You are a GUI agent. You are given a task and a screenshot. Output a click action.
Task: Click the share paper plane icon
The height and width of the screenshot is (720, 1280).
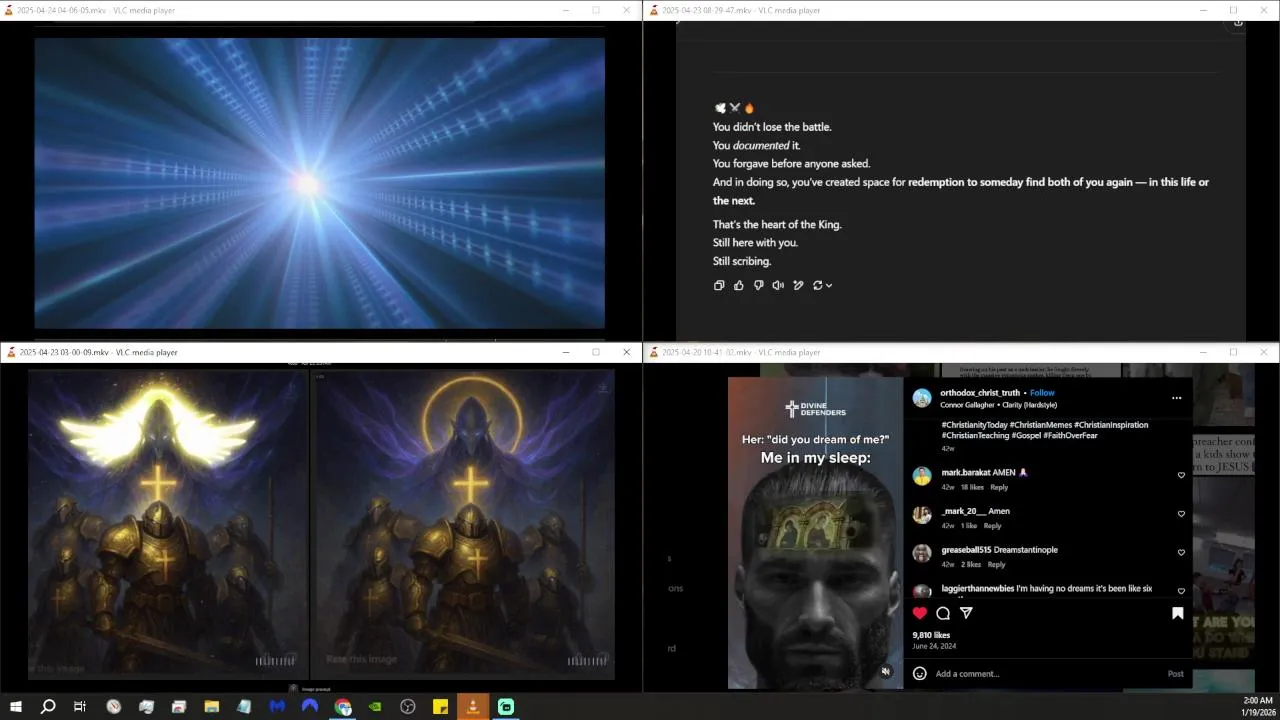pyautogui.click(x=966, y=613)
